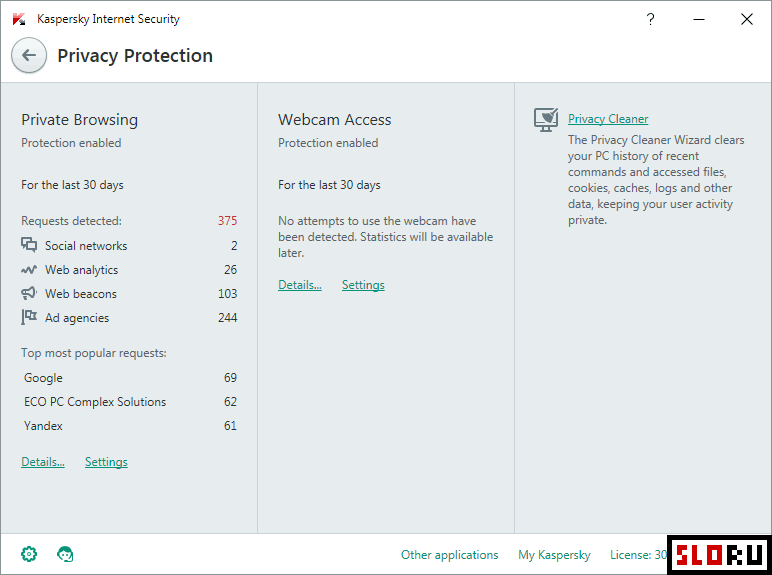Click the ECO PC Complex Solutions entry
Image resolution: width=772 pixels, height=575 pixels.
click(95, 402)
